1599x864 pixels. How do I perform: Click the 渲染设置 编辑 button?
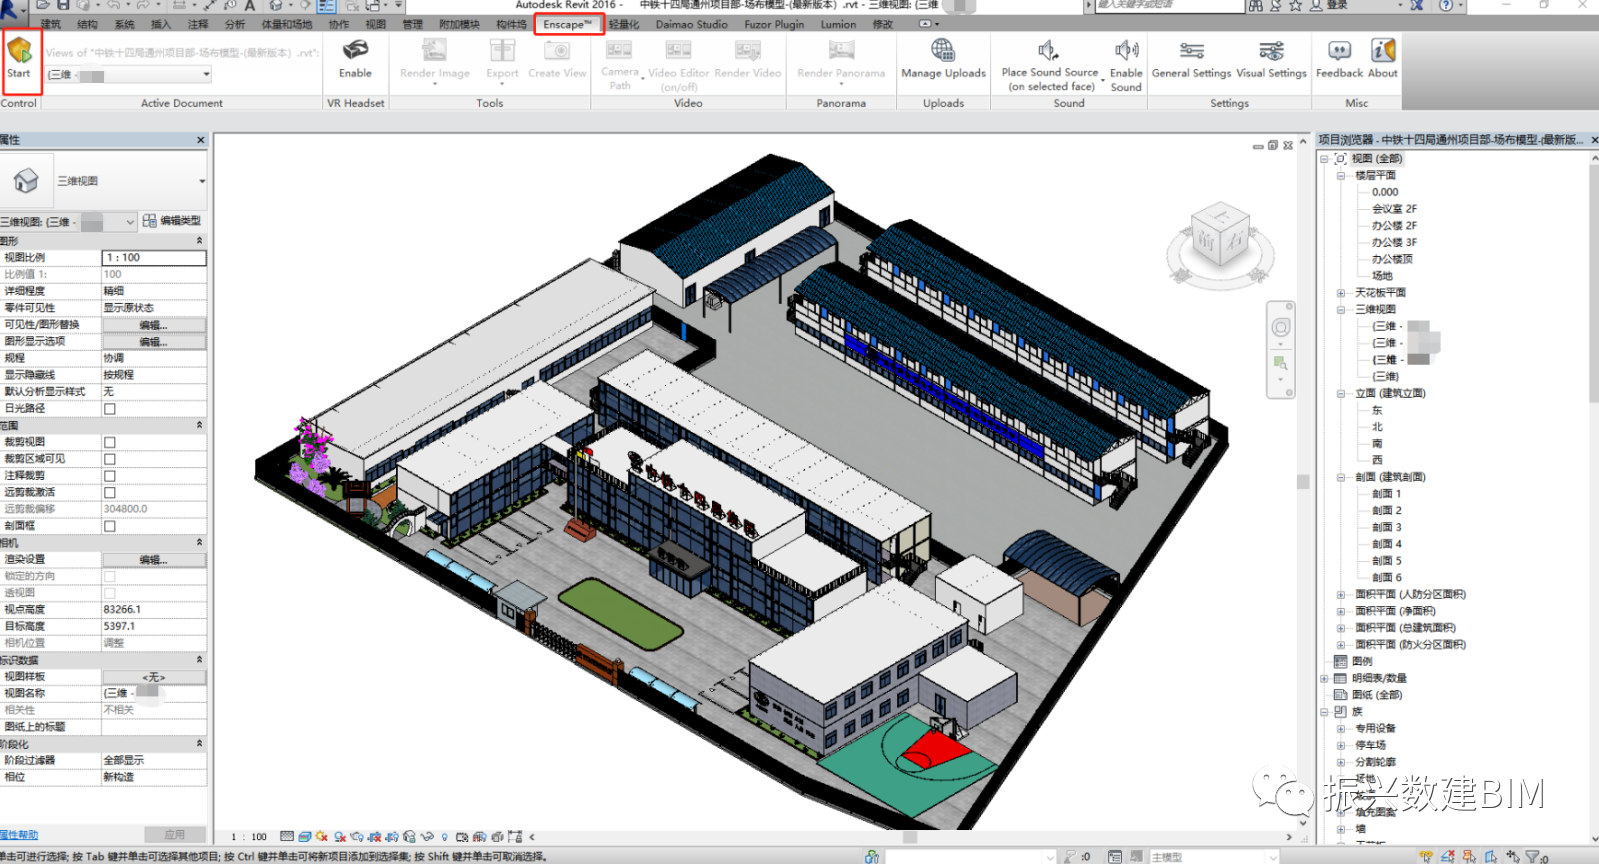click(x=153, y=560)
